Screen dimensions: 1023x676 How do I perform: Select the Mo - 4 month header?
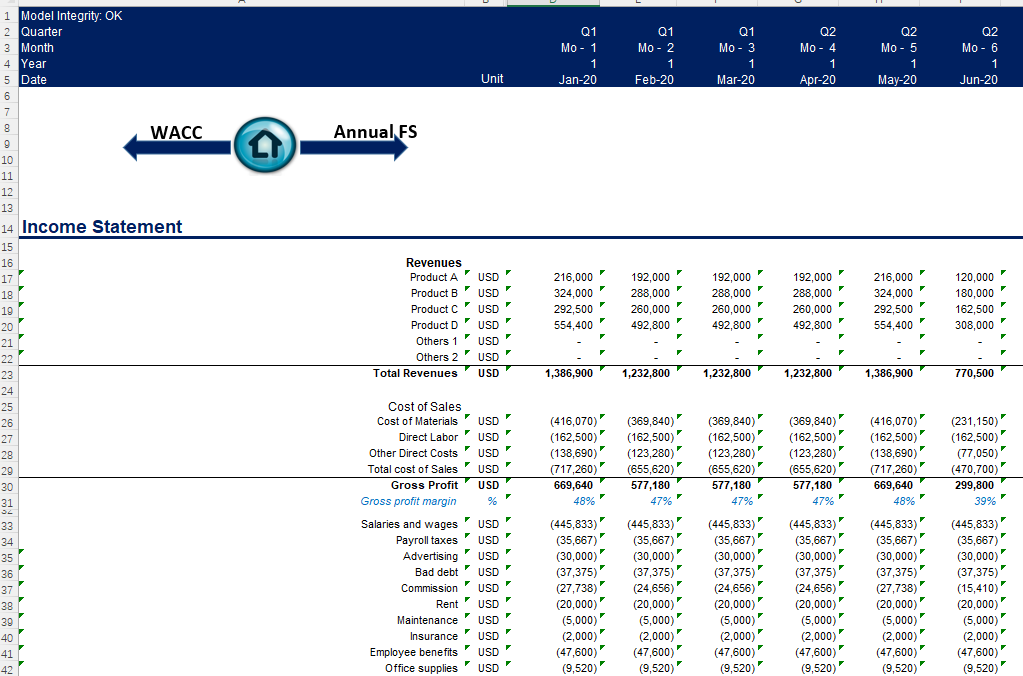pos(818,47)
